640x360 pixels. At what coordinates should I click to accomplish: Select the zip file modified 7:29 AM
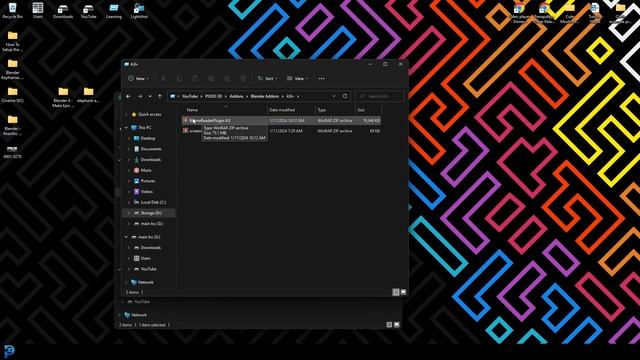[281, 131]
